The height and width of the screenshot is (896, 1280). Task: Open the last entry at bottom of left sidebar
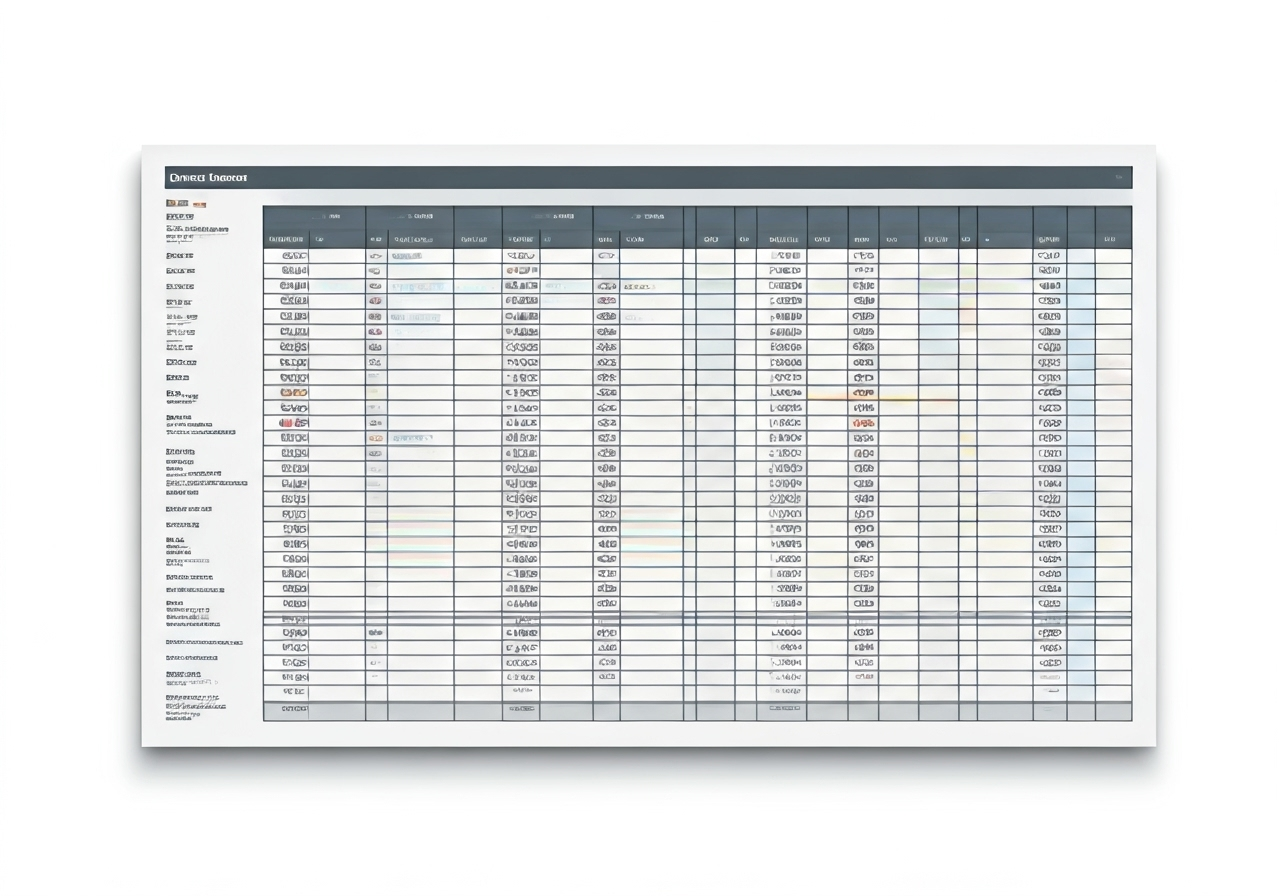click(182, 717)
